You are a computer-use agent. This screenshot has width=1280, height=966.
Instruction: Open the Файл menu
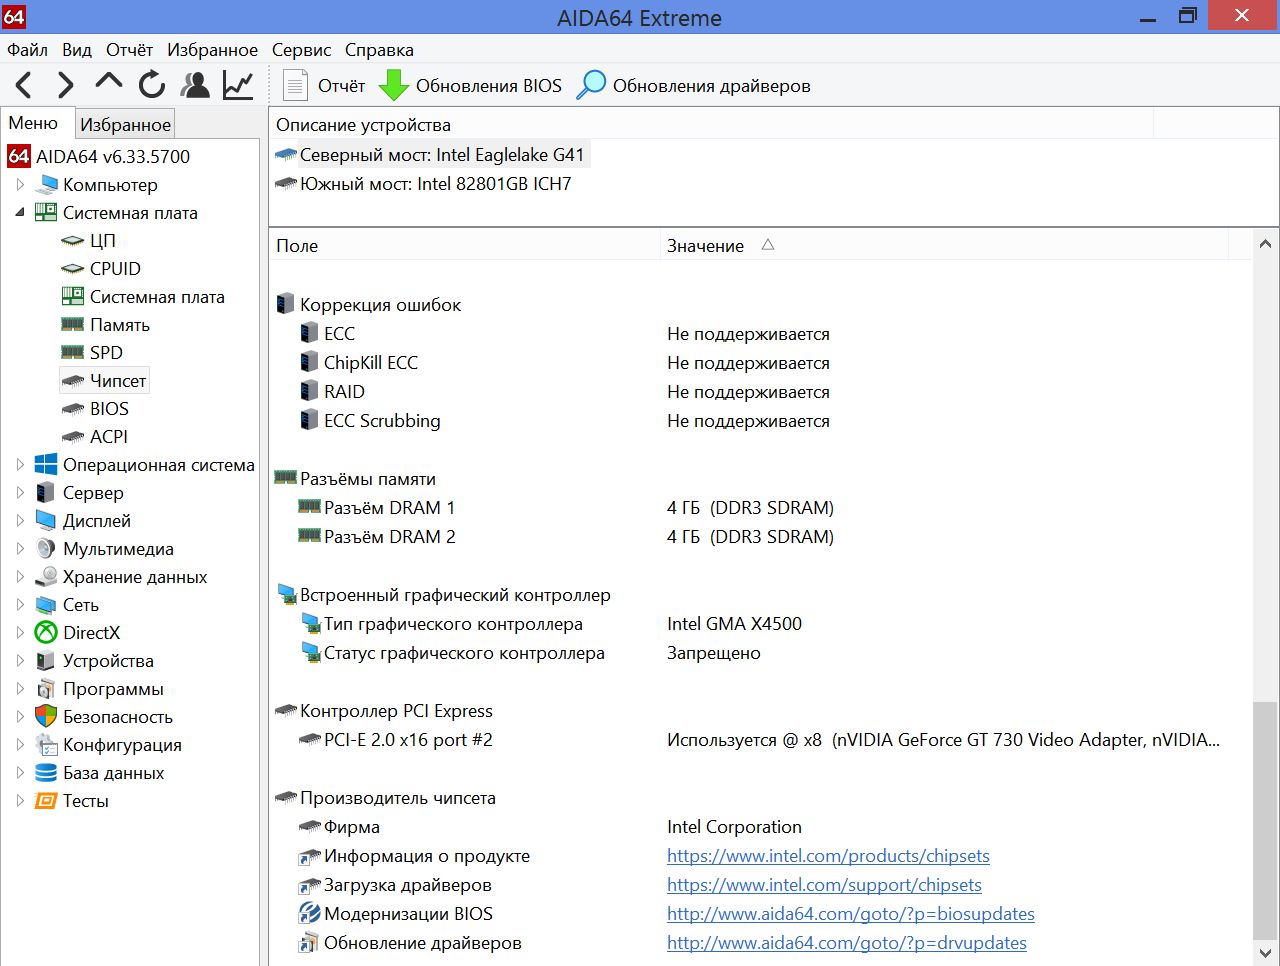click(x=28, y=50)
